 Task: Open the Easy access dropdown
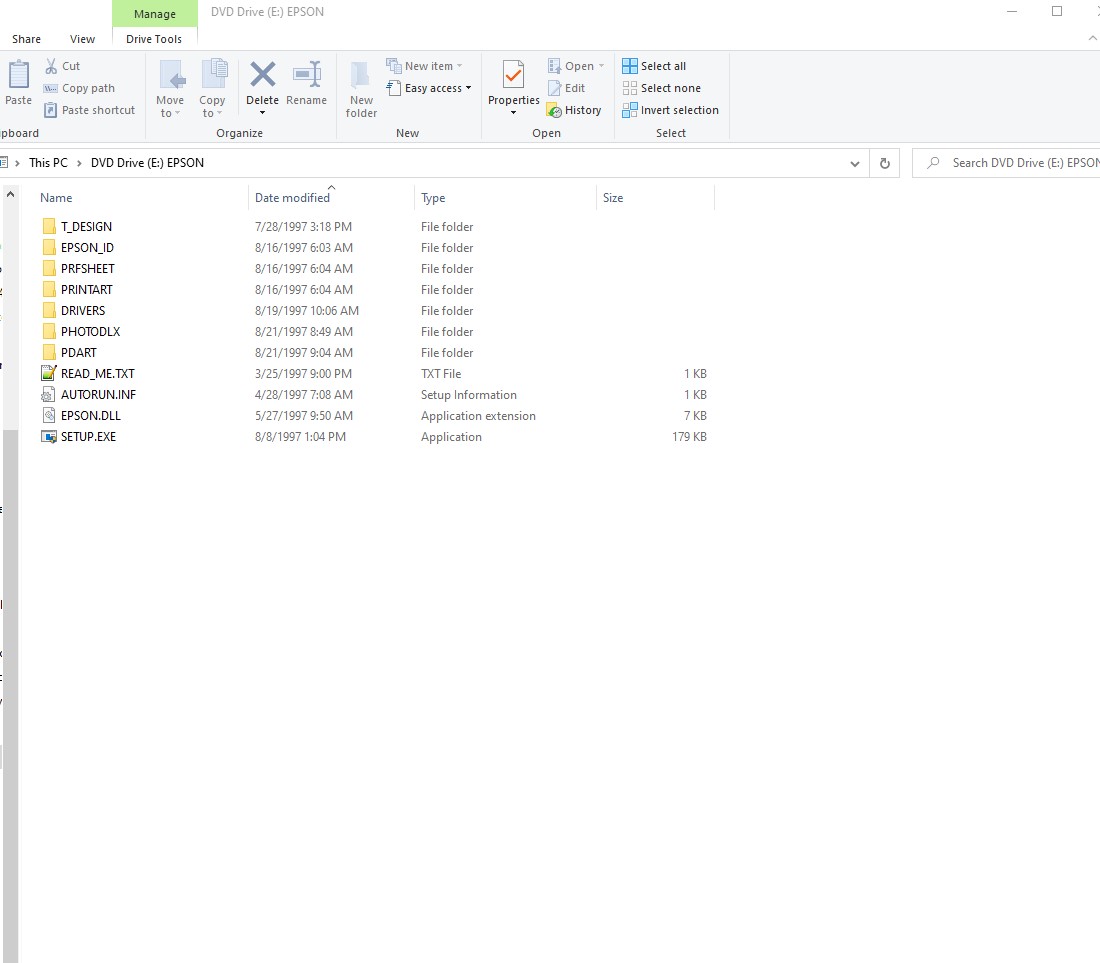tap(437, 88)
